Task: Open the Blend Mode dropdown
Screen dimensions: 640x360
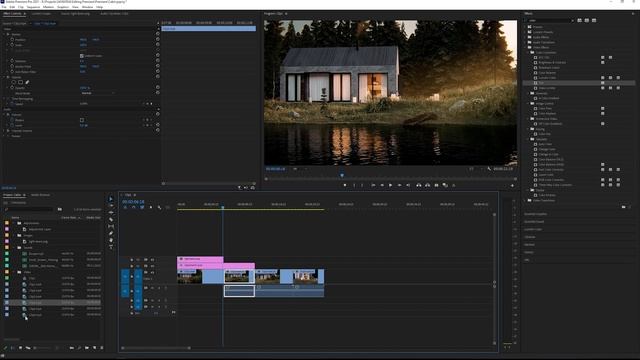Action: coord(98,93)
